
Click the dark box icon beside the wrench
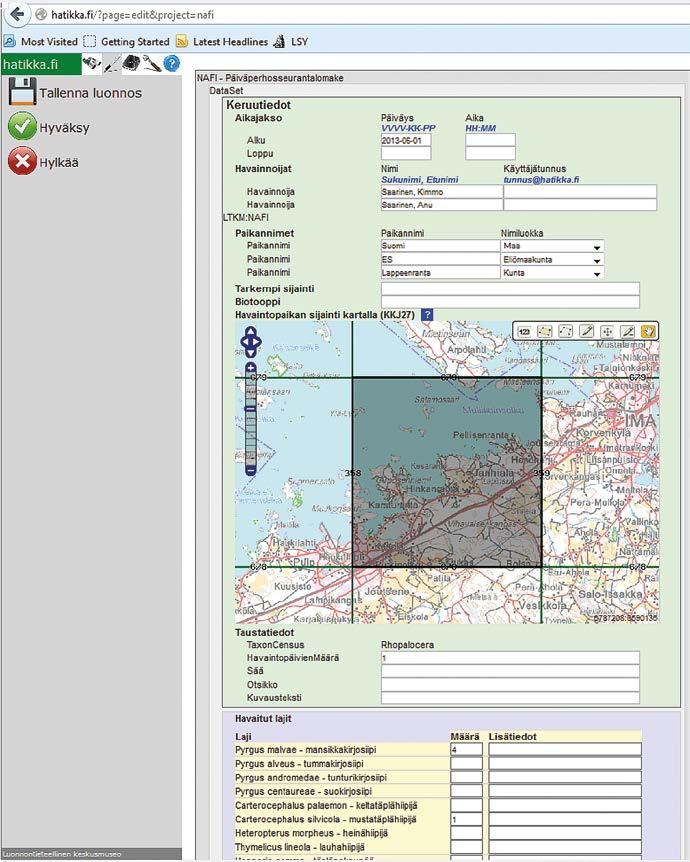131,64
